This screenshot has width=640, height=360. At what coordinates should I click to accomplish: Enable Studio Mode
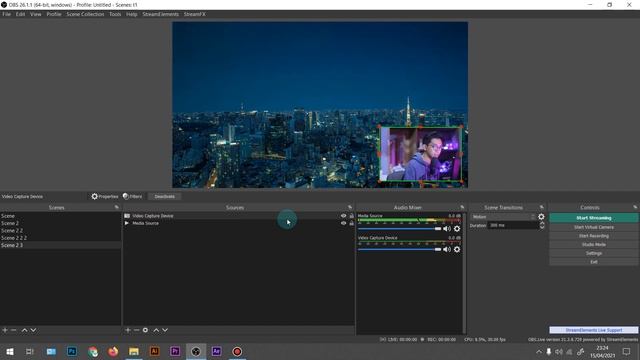593,244
